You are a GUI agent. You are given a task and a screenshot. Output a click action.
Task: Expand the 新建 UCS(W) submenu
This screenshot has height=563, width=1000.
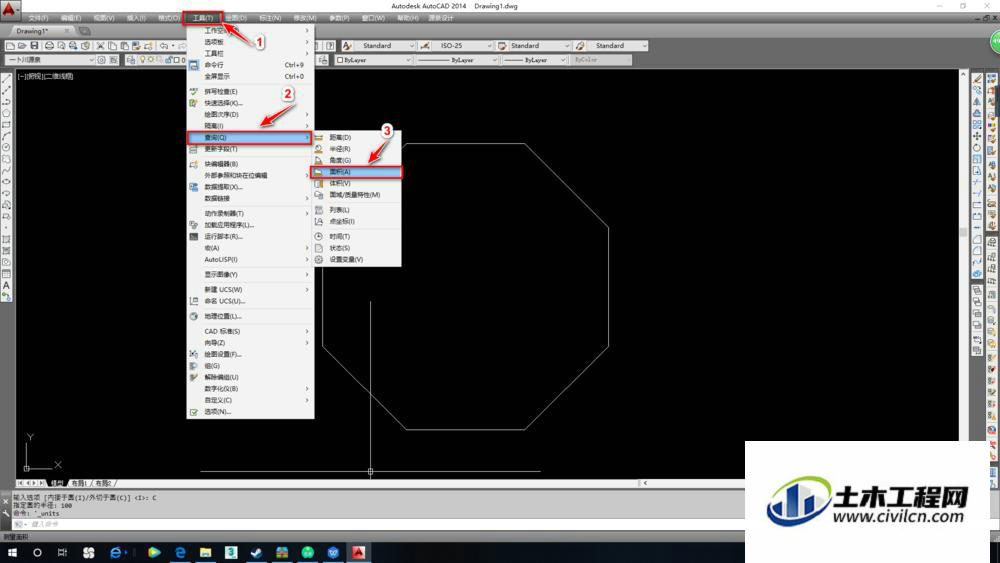[250, 289]
